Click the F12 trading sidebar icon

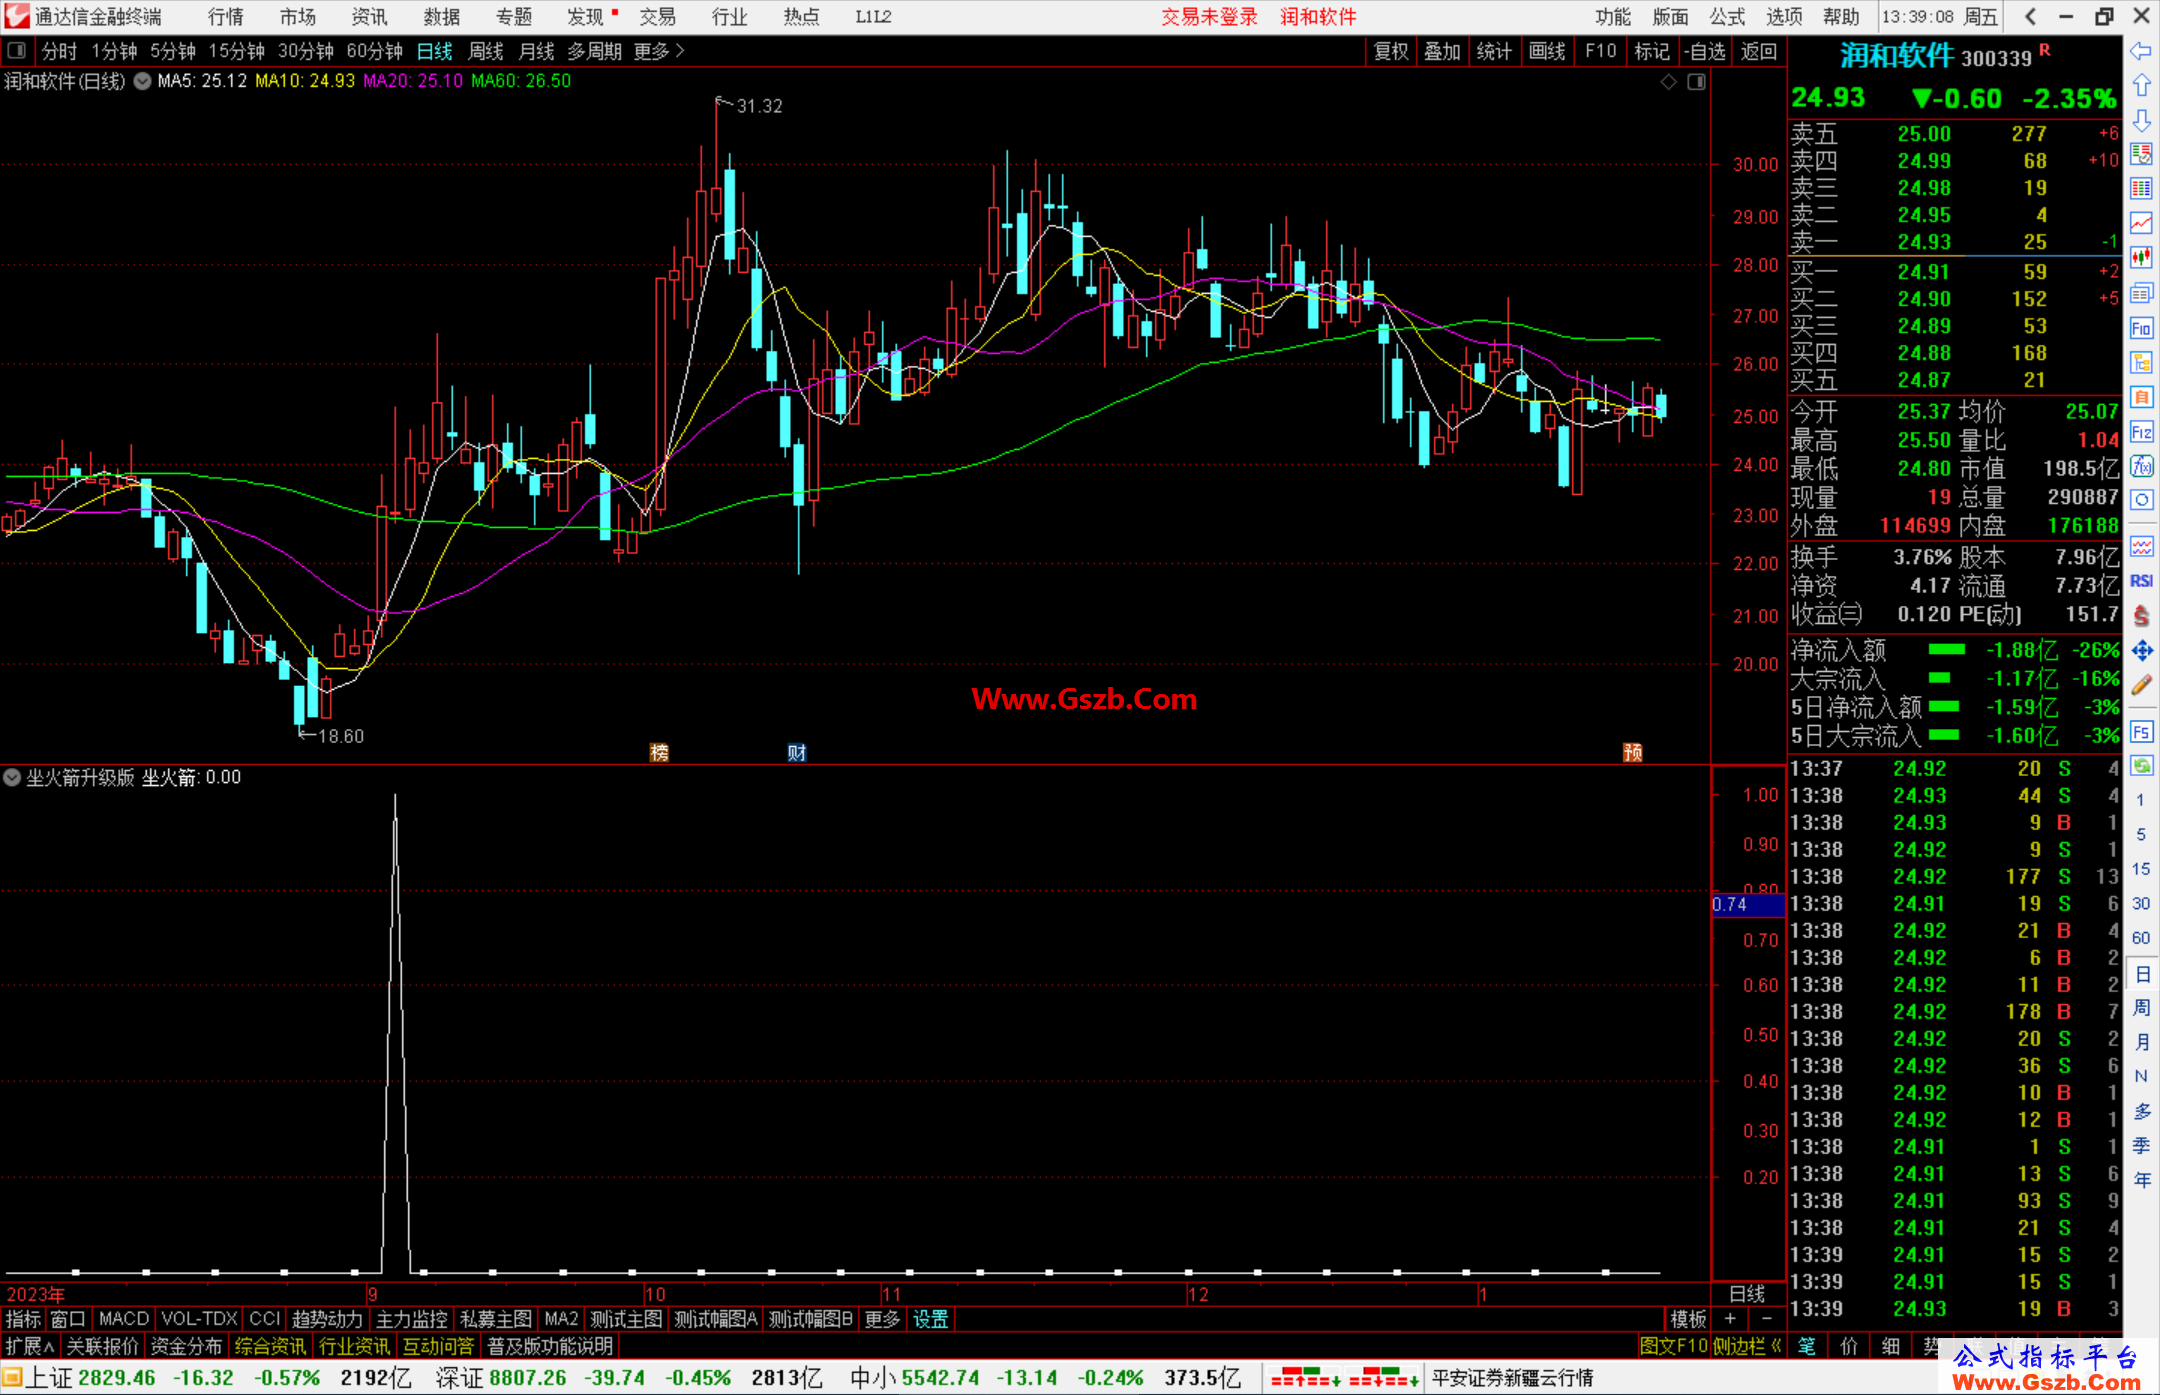[x=2141, y=432]
